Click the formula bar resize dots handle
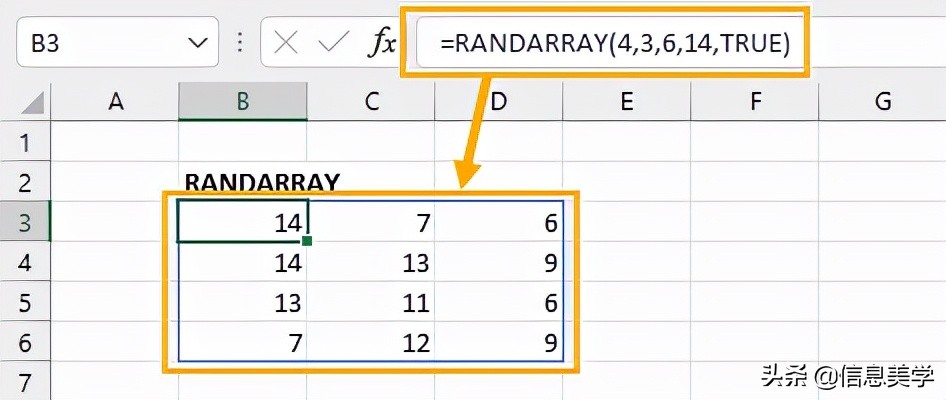This screenshot has width=946, height=400. [240, 42]
